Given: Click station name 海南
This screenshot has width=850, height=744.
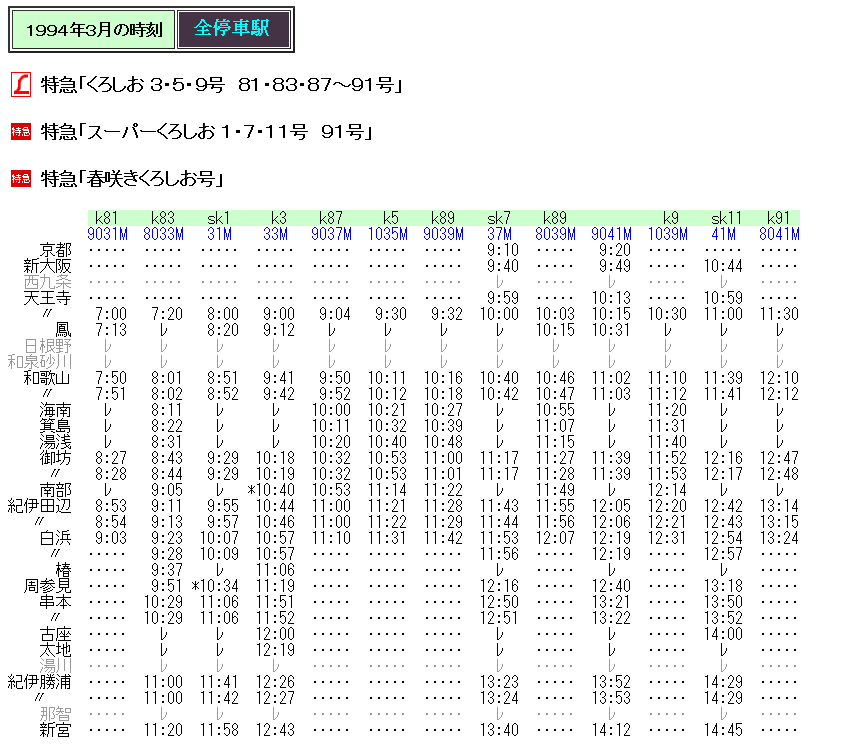Looking at the screenshot, I should [x=55, y=410].
